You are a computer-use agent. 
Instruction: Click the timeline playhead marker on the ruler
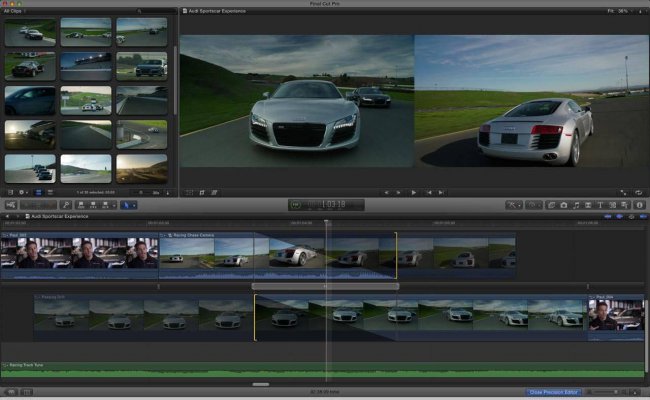(327, 223)
